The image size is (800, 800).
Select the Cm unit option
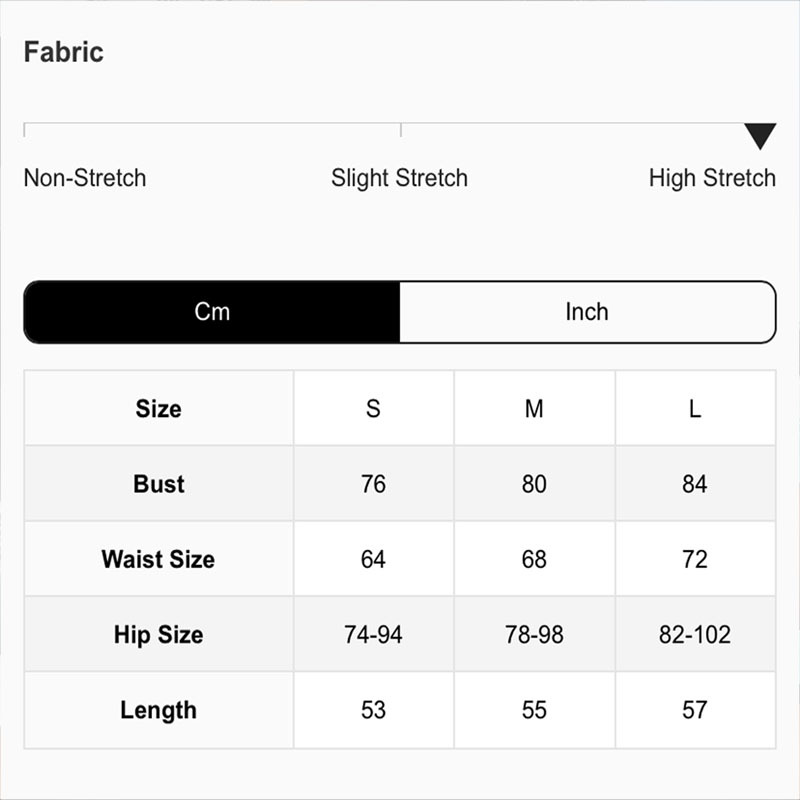(212, 312)
